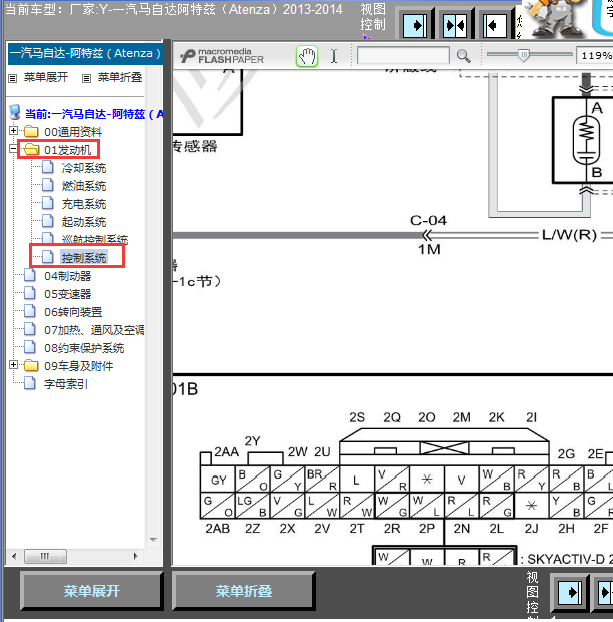Open 字母索引 entry
Screen dimensions: 613x622
(x=66, y=384)
